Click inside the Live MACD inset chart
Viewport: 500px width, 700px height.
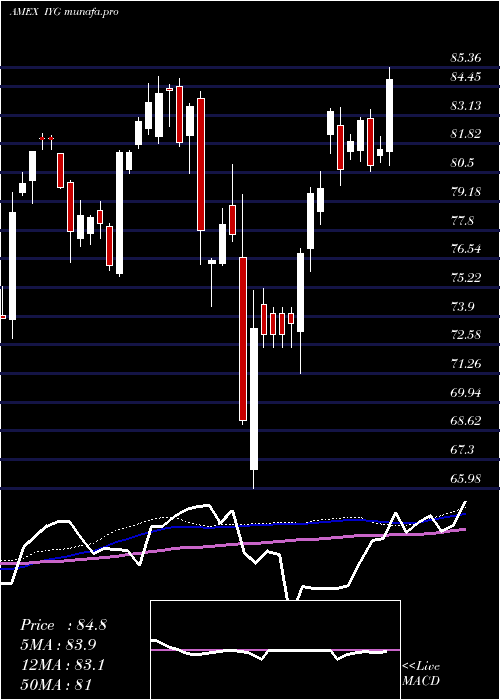coord(275,650)
